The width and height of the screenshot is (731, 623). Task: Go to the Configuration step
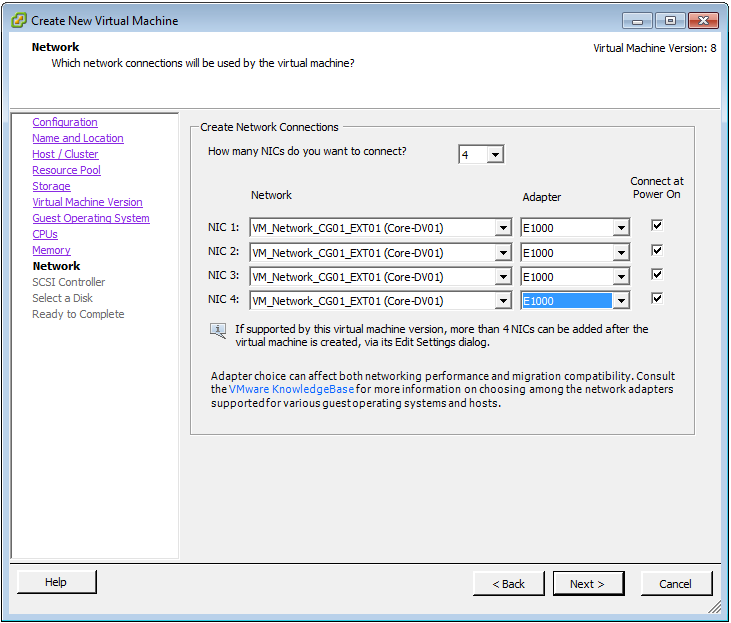pyautogui.click(x=65, y=122)
